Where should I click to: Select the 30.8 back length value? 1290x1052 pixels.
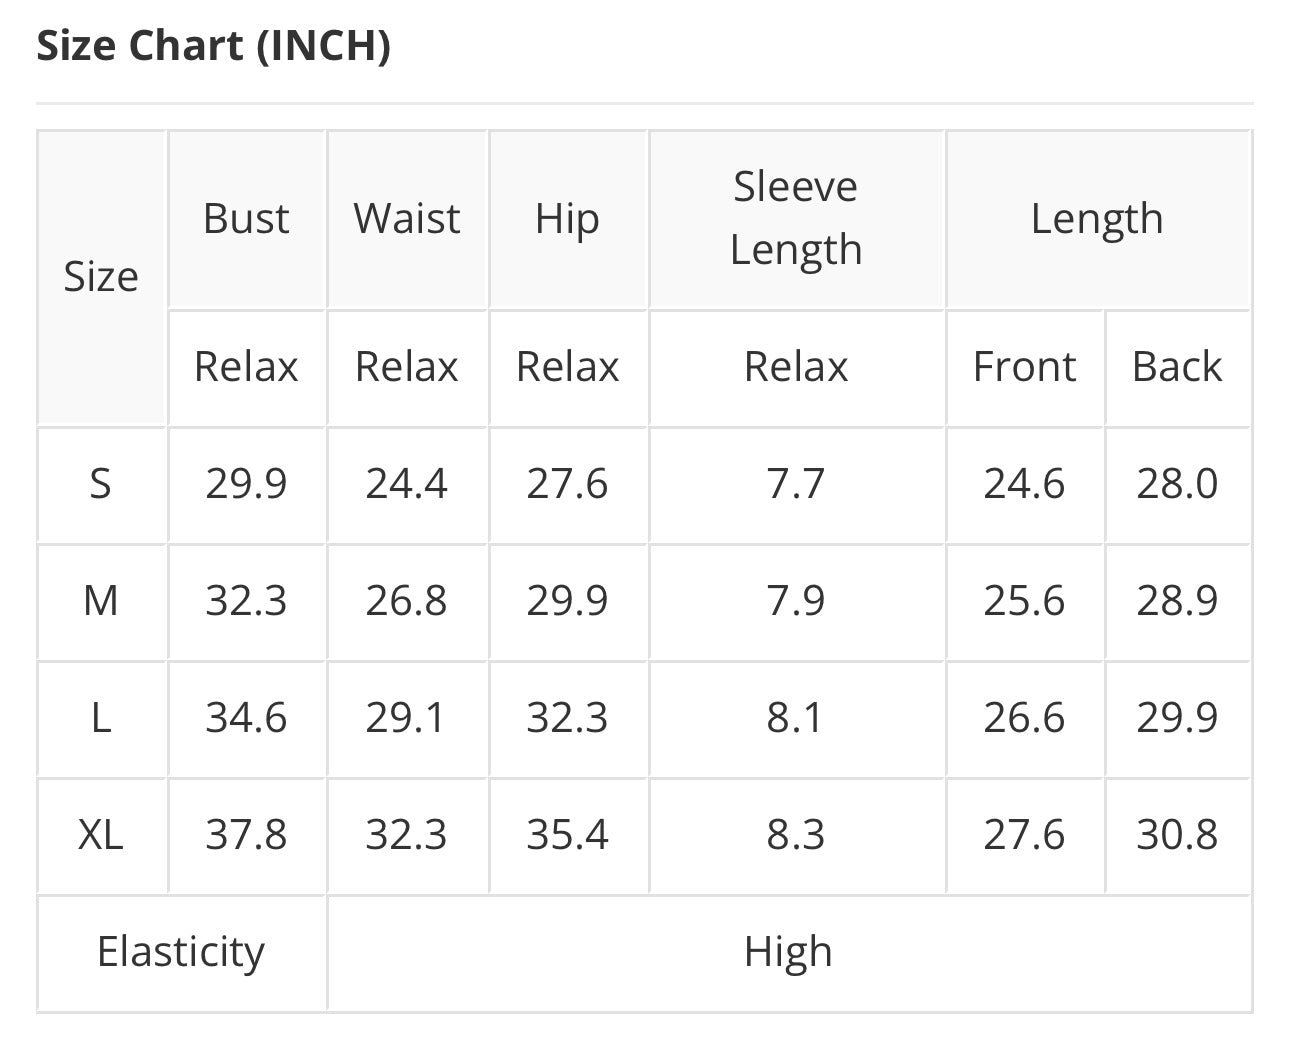coord(1177,835)
